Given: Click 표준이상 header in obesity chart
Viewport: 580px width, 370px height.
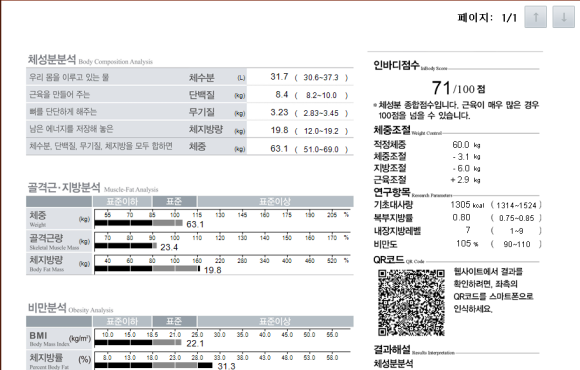Looking at the screenshot, I should (275, 321).
